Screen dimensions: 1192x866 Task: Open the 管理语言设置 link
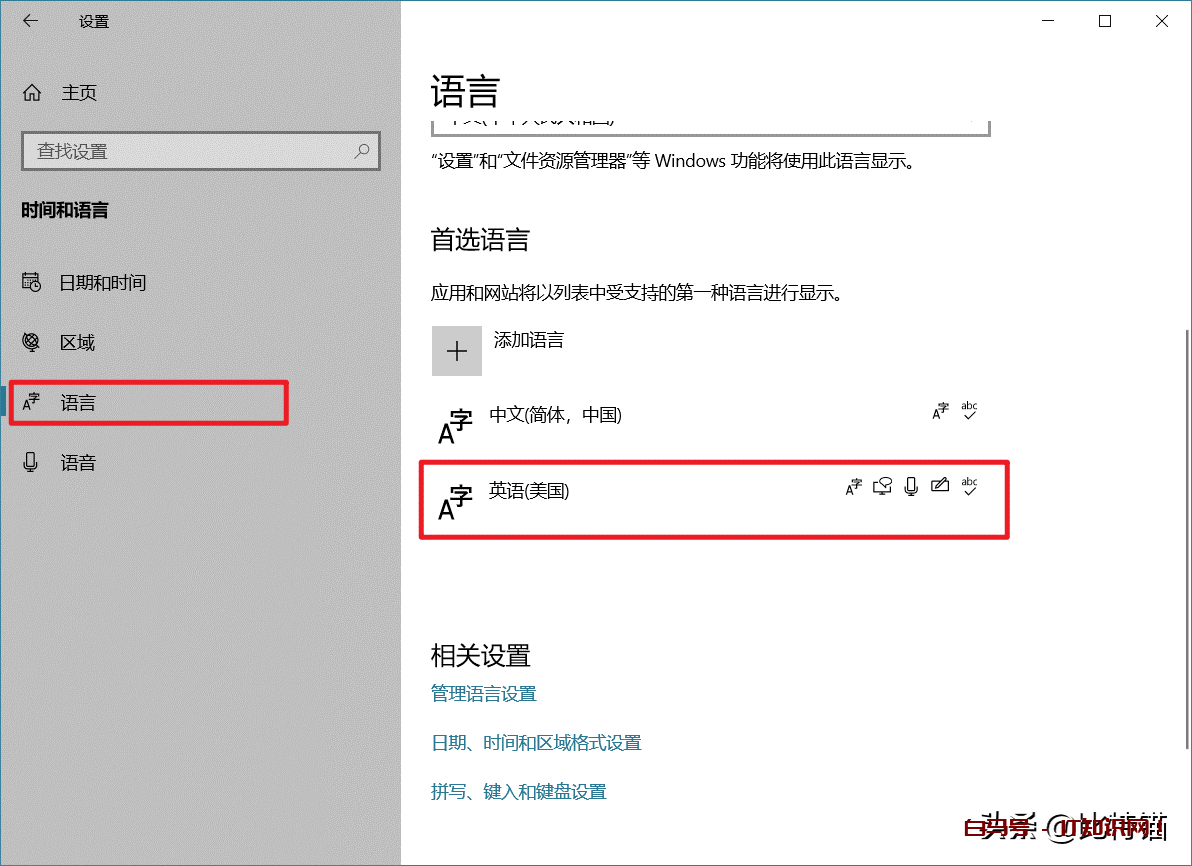point(483,693)
